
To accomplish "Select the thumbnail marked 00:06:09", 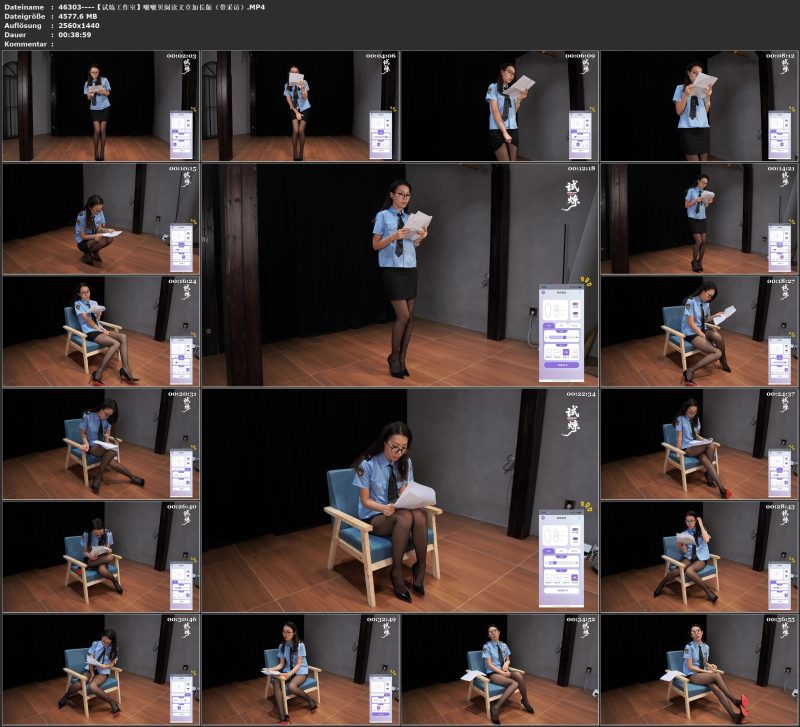I will [x=499, y=106].
